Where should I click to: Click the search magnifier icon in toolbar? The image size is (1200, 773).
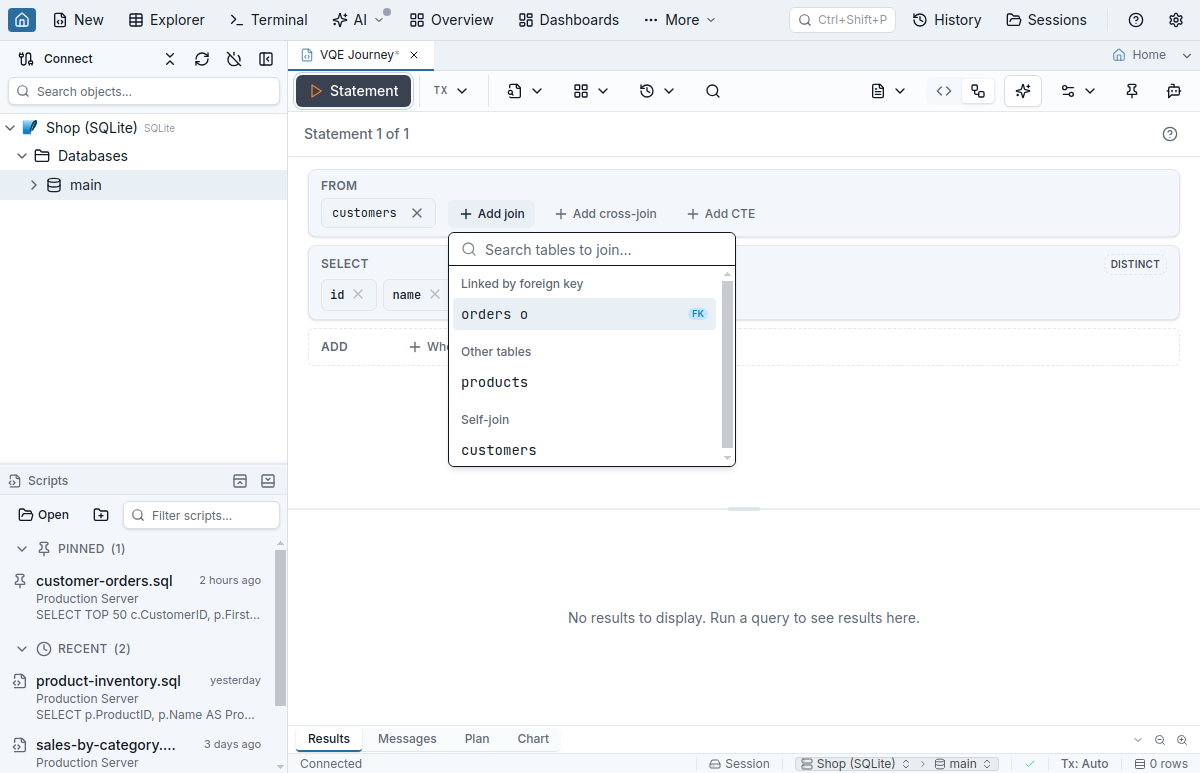[x=713, y=91]
